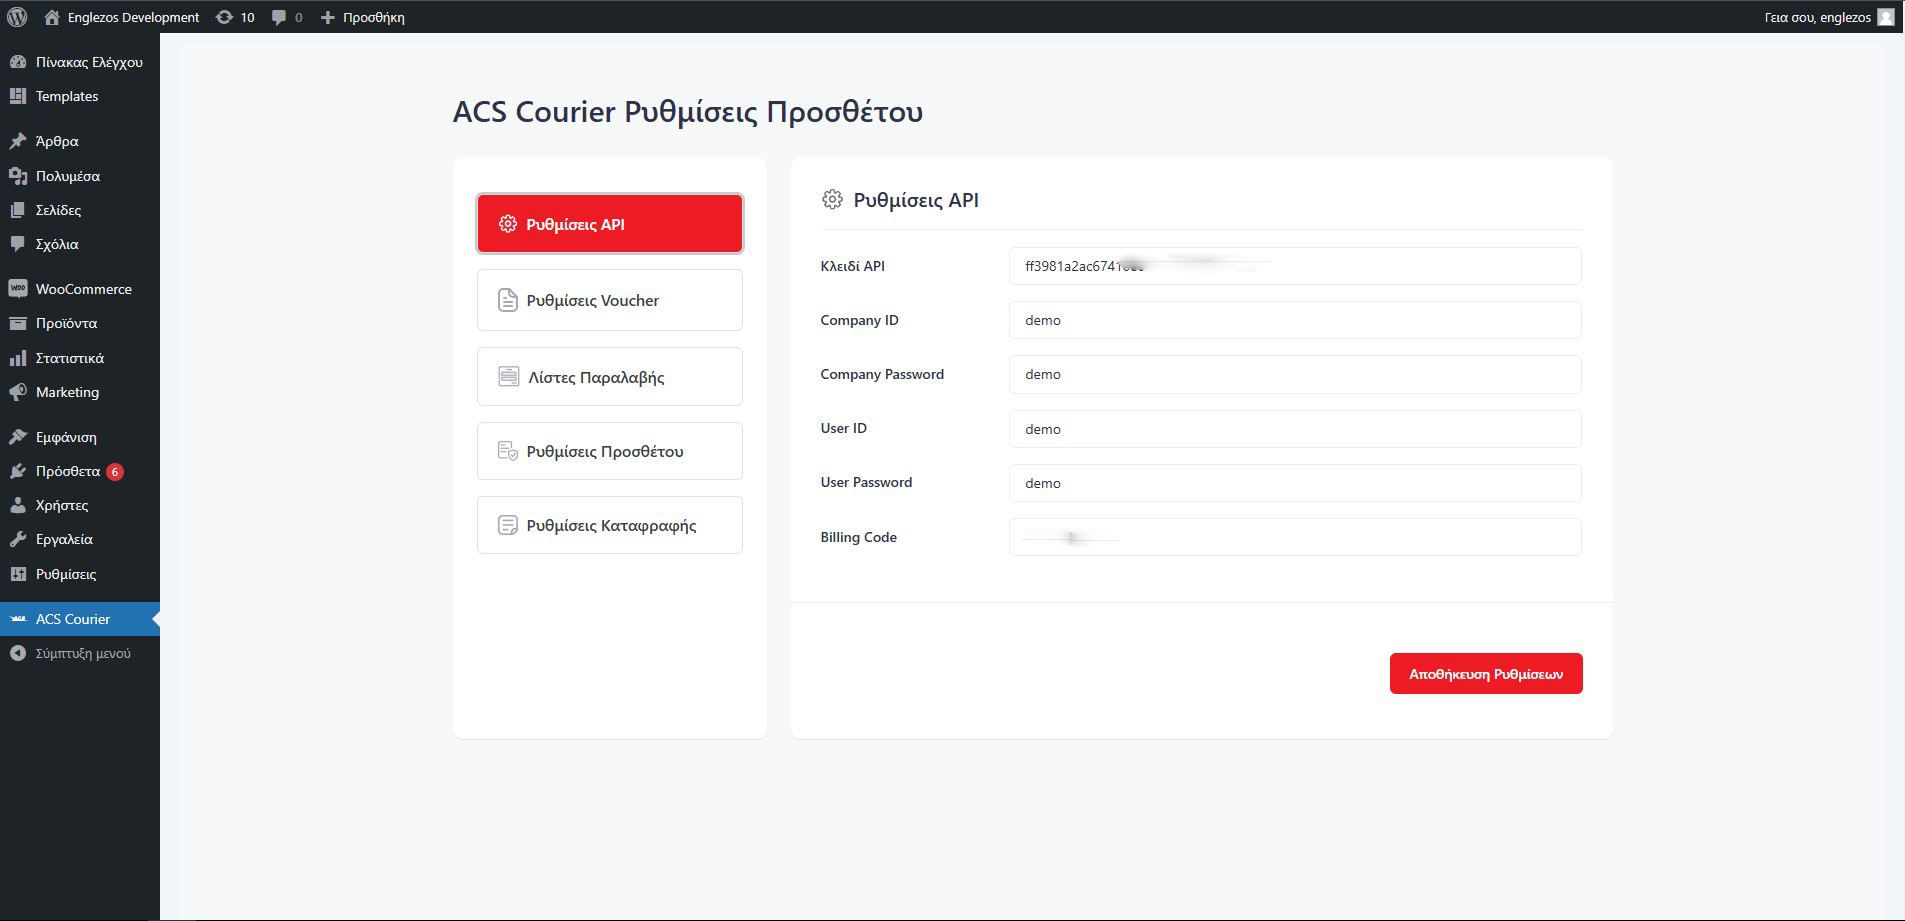Focus the User ID input field
The width and height of the screenshot is (1905, 921).
click(1295, 429)
